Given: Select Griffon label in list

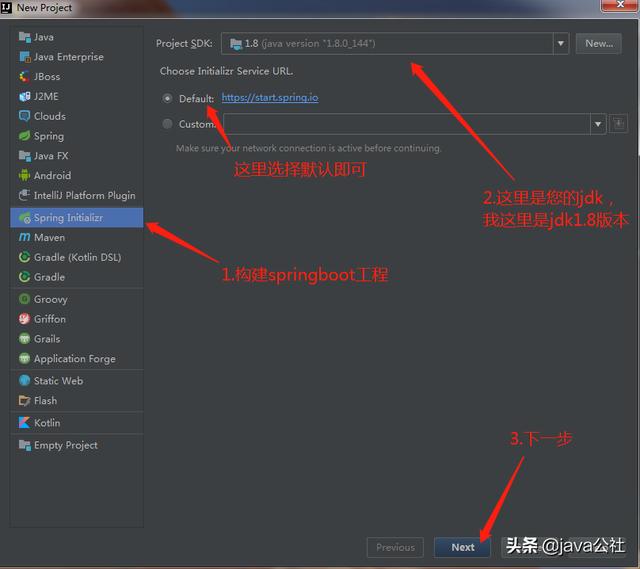Looking at the screenshot, I should pyautogui.click(x=50, y=319).
